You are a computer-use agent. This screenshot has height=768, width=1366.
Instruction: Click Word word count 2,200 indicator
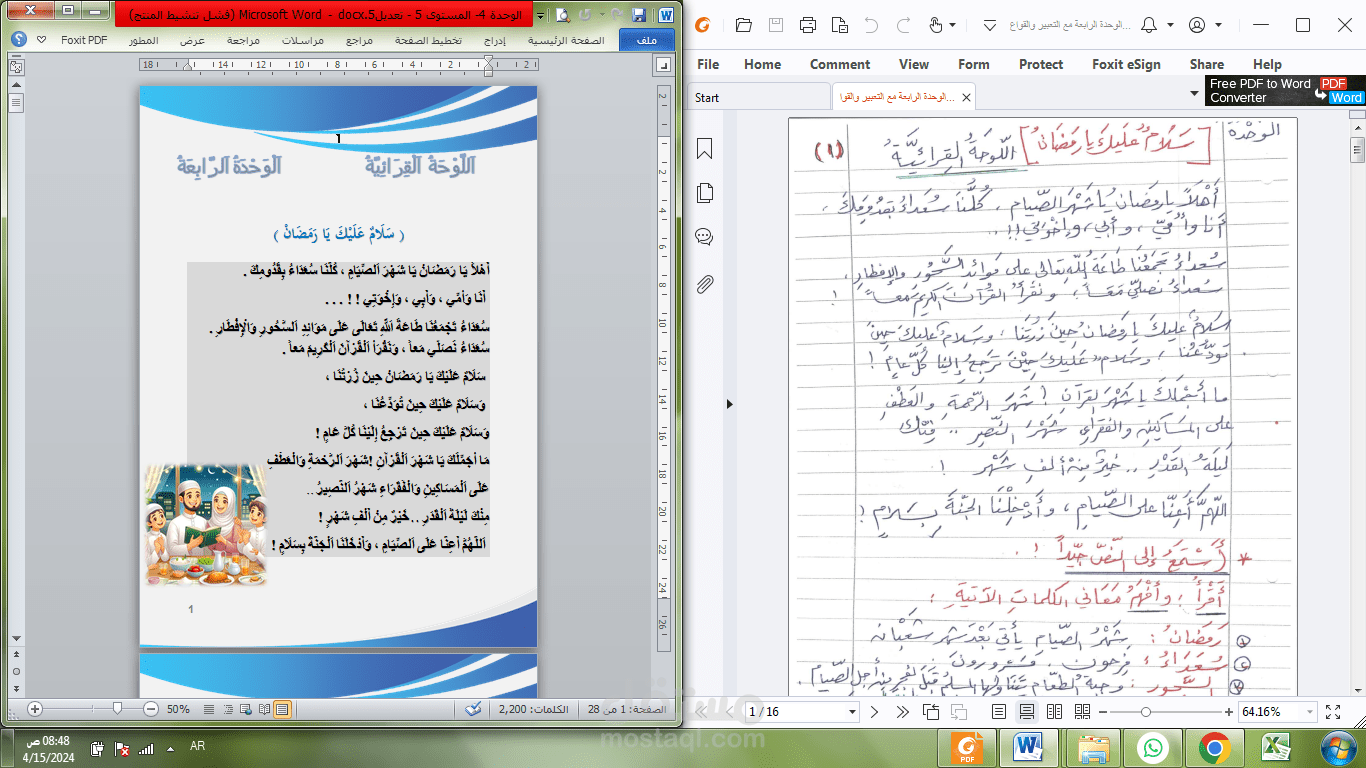pyautogui.click(x=533, y=709)
